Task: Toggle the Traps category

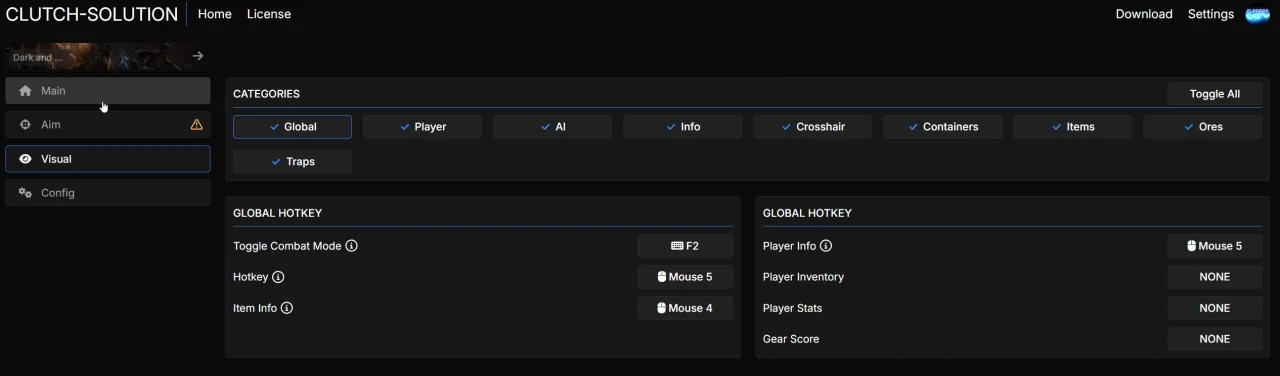Action: (292, 162)
